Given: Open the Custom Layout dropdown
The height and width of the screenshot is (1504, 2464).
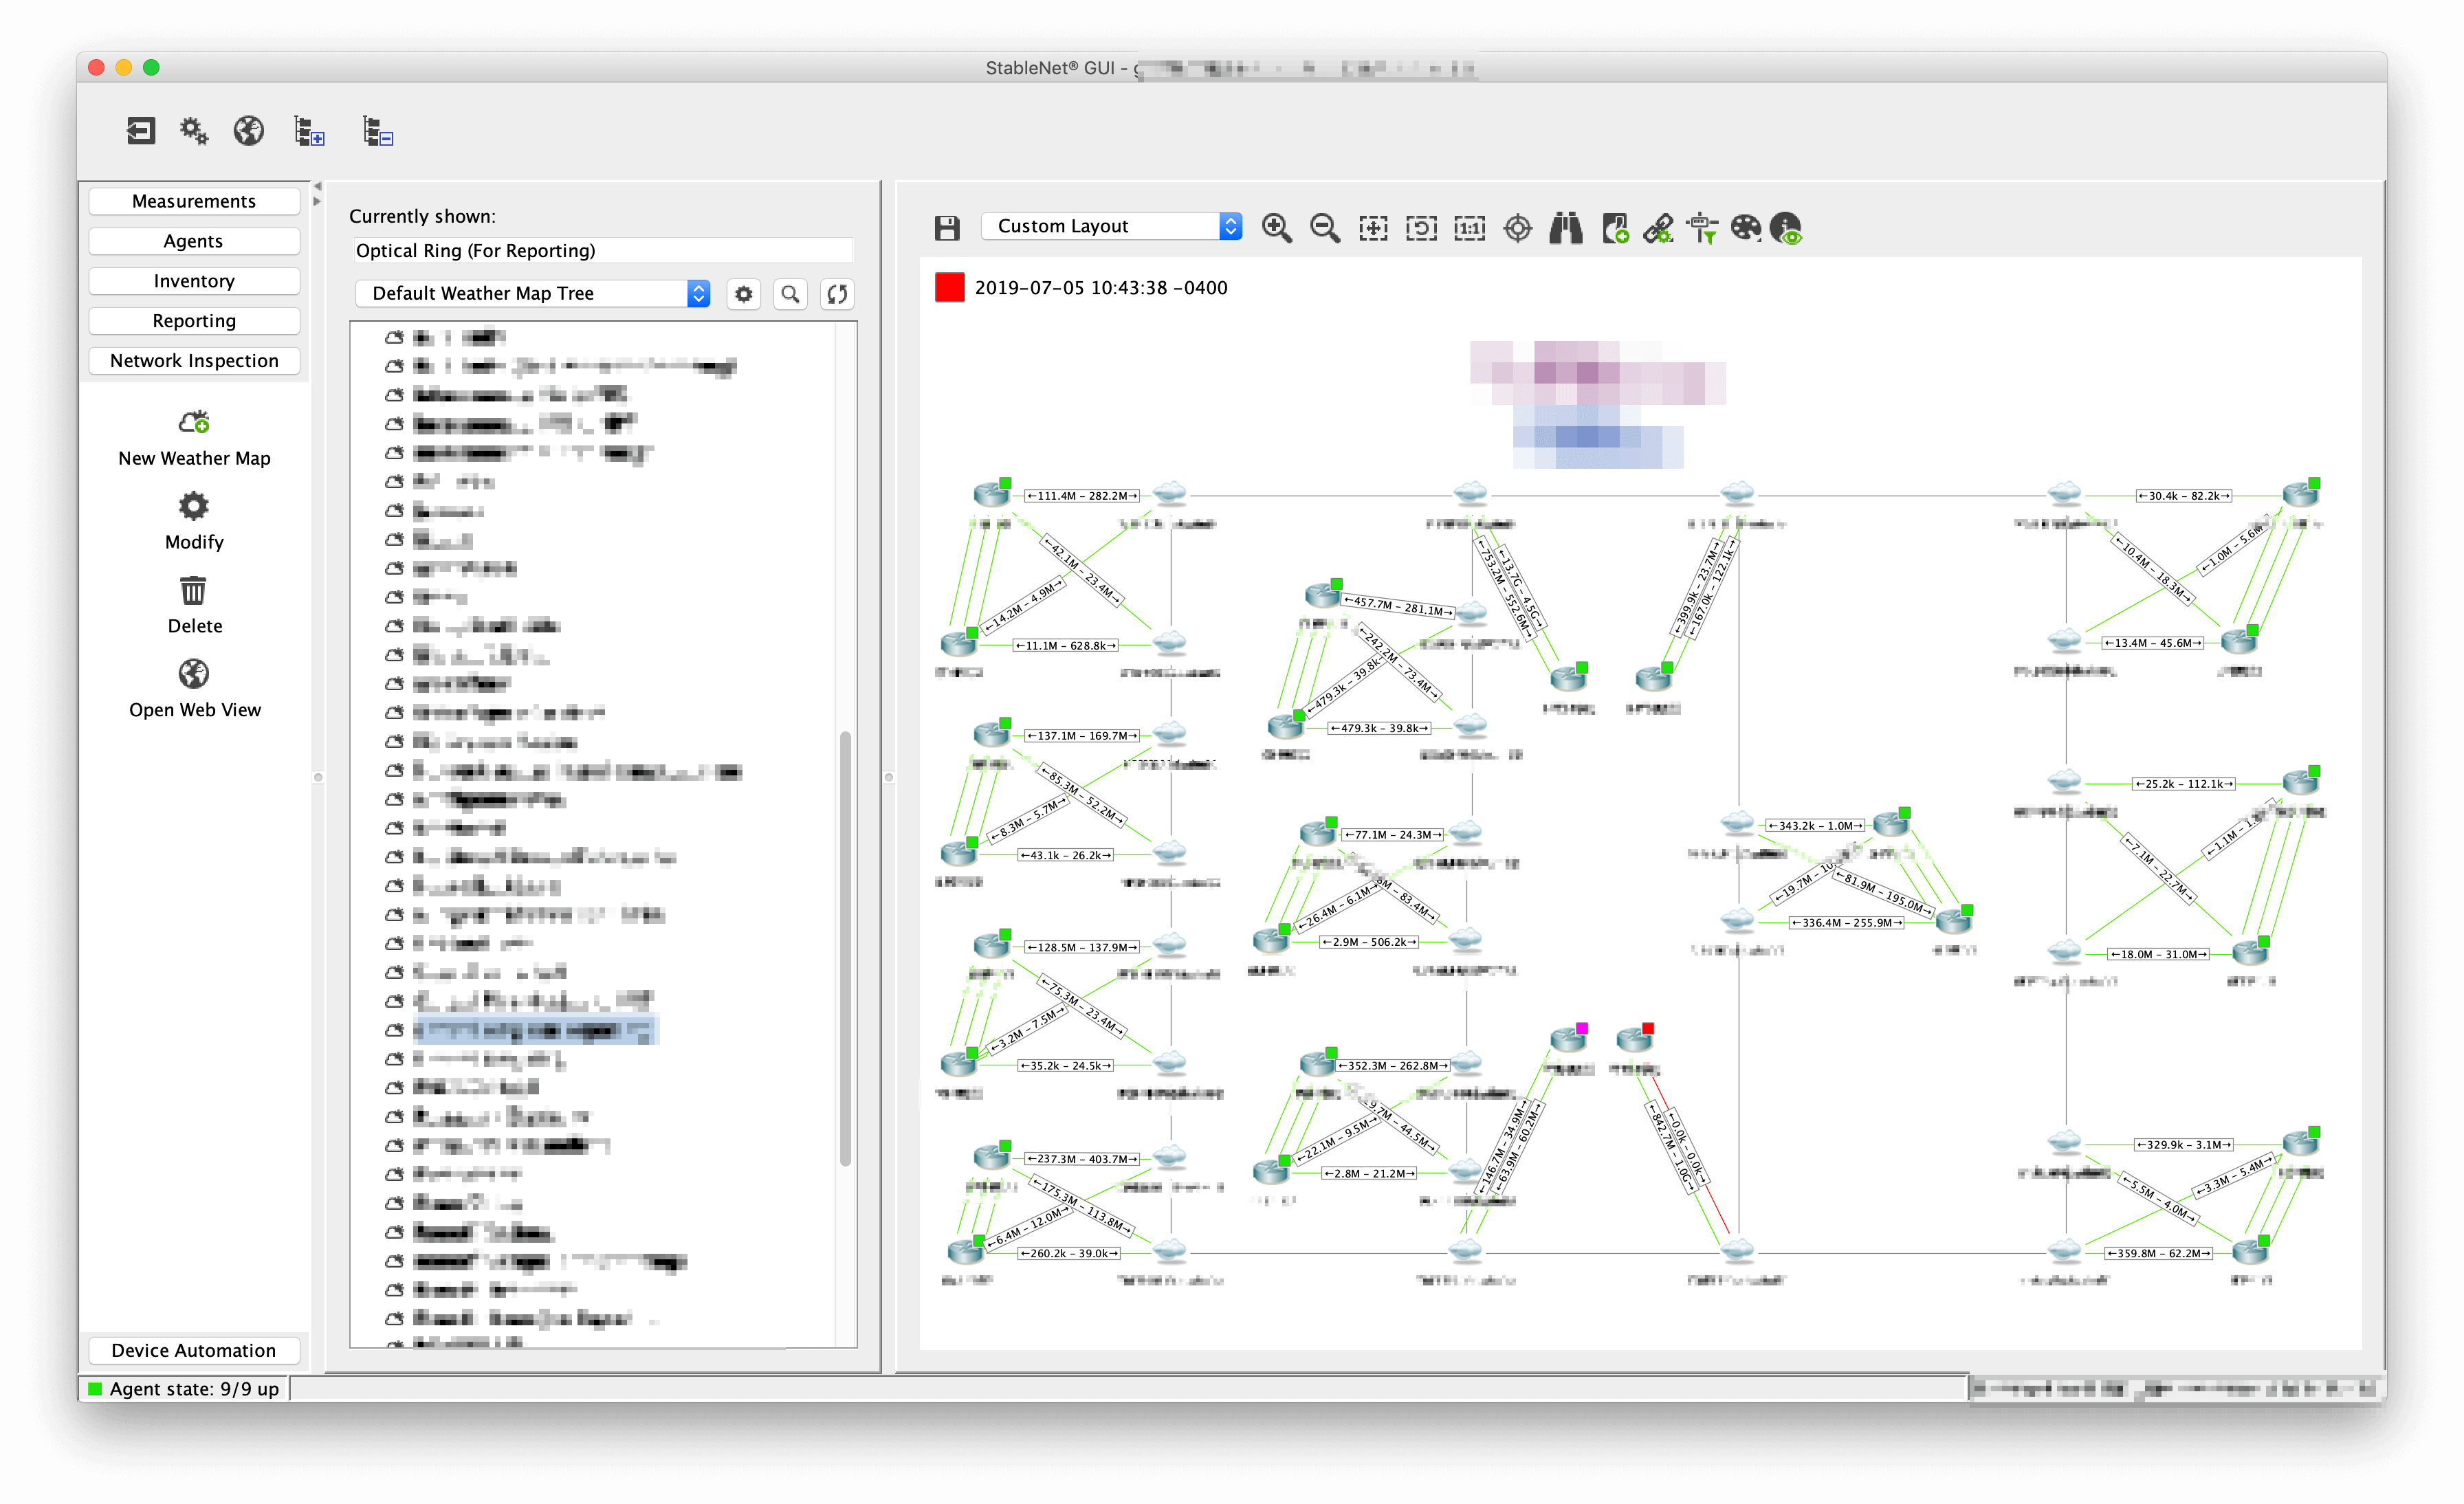Looking at the screenshot, I should 1111,226.
